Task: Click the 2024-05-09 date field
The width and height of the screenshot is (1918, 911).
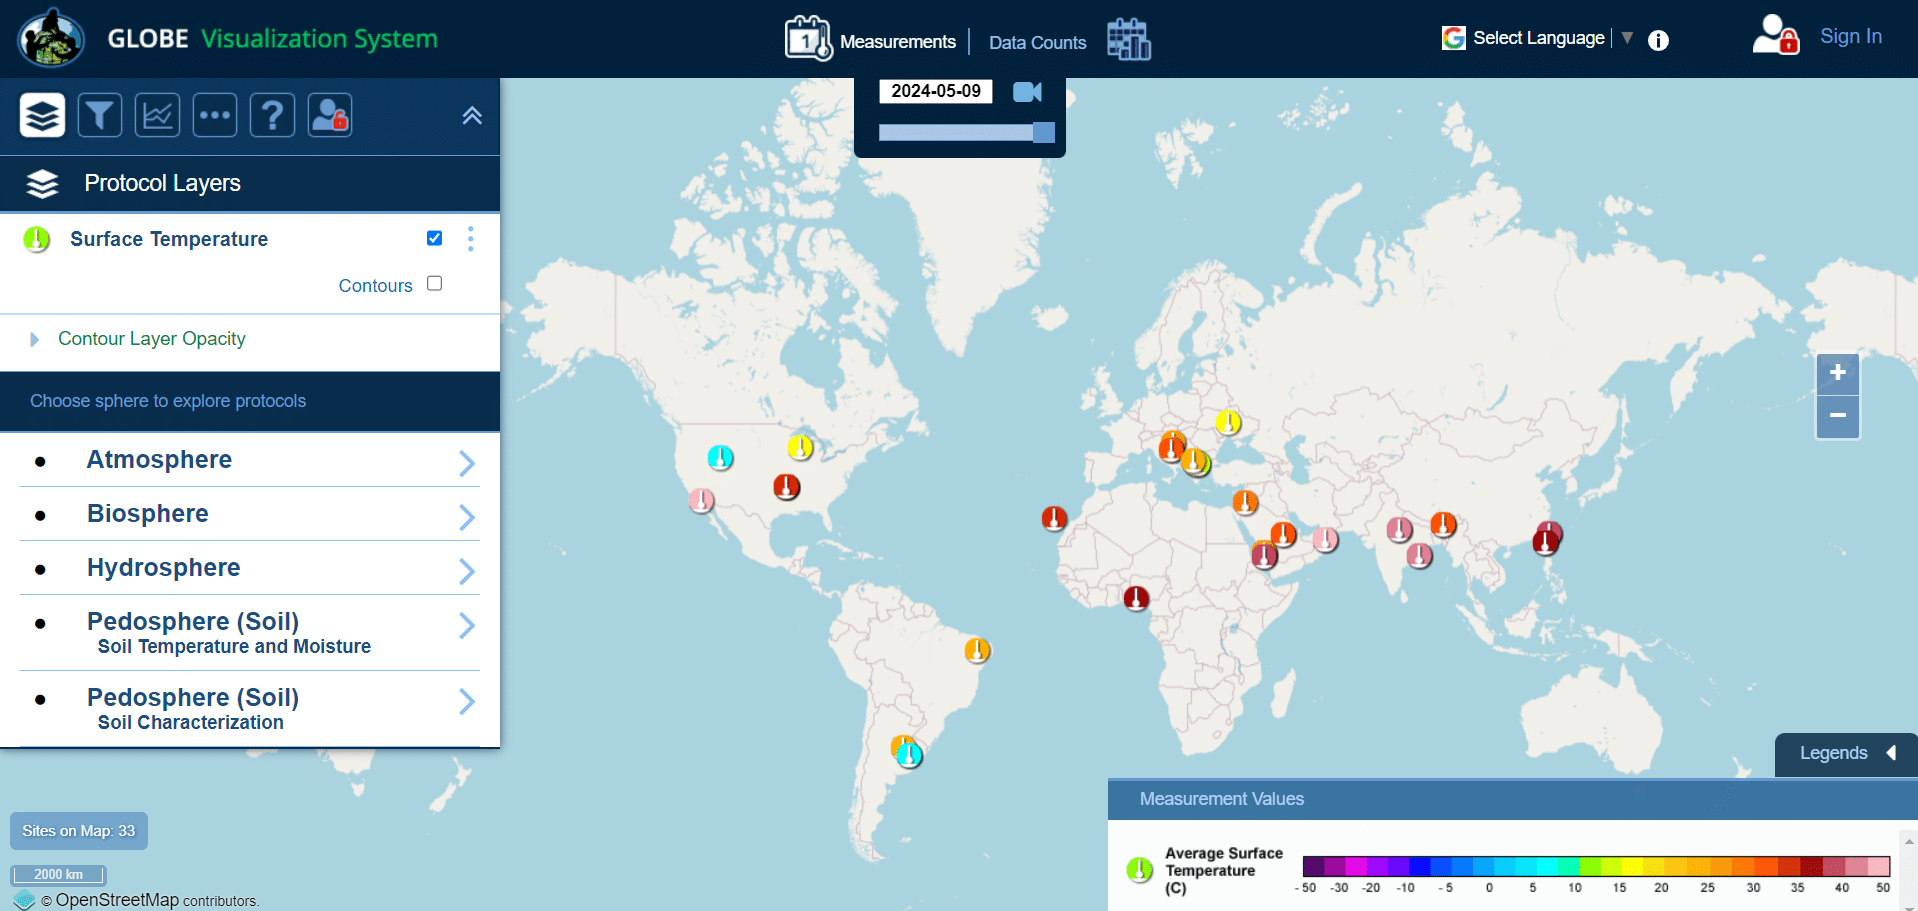Action: (x=935, y=91)
